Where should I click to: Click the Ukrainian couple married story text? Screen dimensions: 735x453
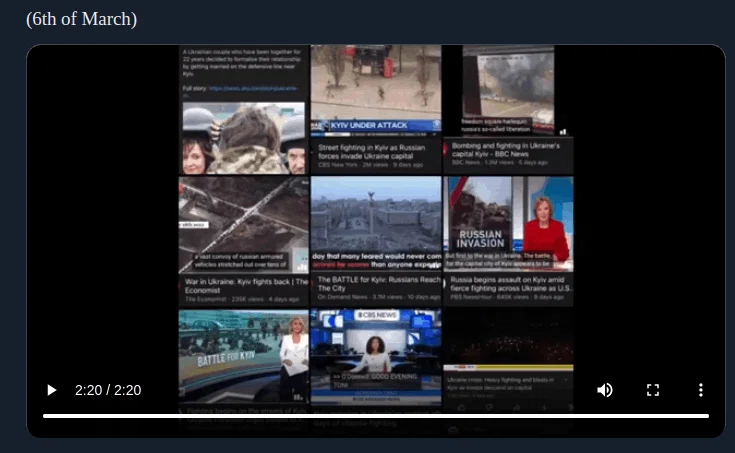(242, 63)
